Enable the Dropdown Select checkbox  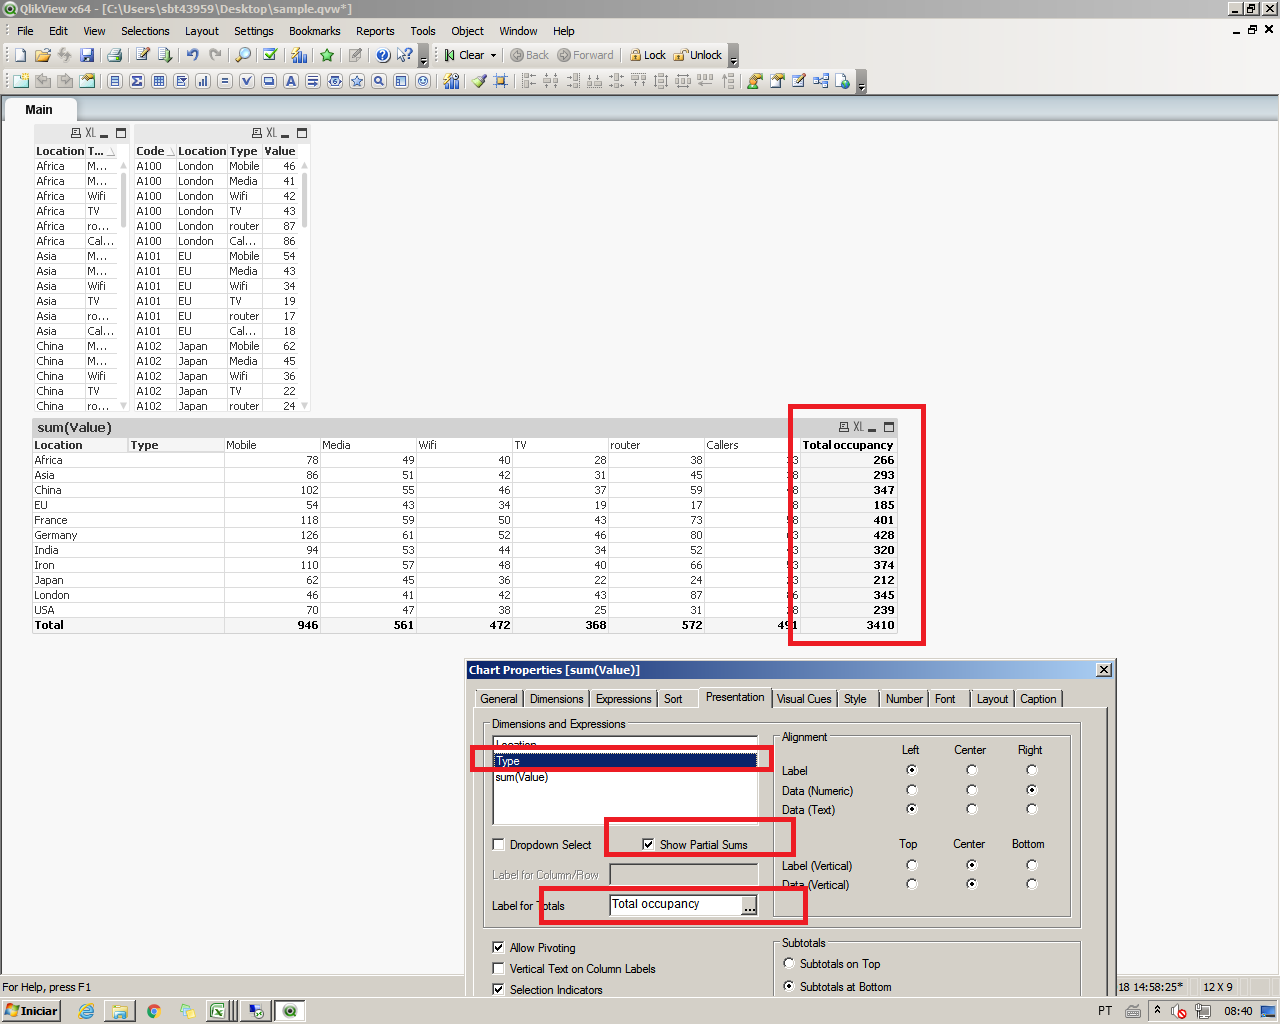point(498,845)
